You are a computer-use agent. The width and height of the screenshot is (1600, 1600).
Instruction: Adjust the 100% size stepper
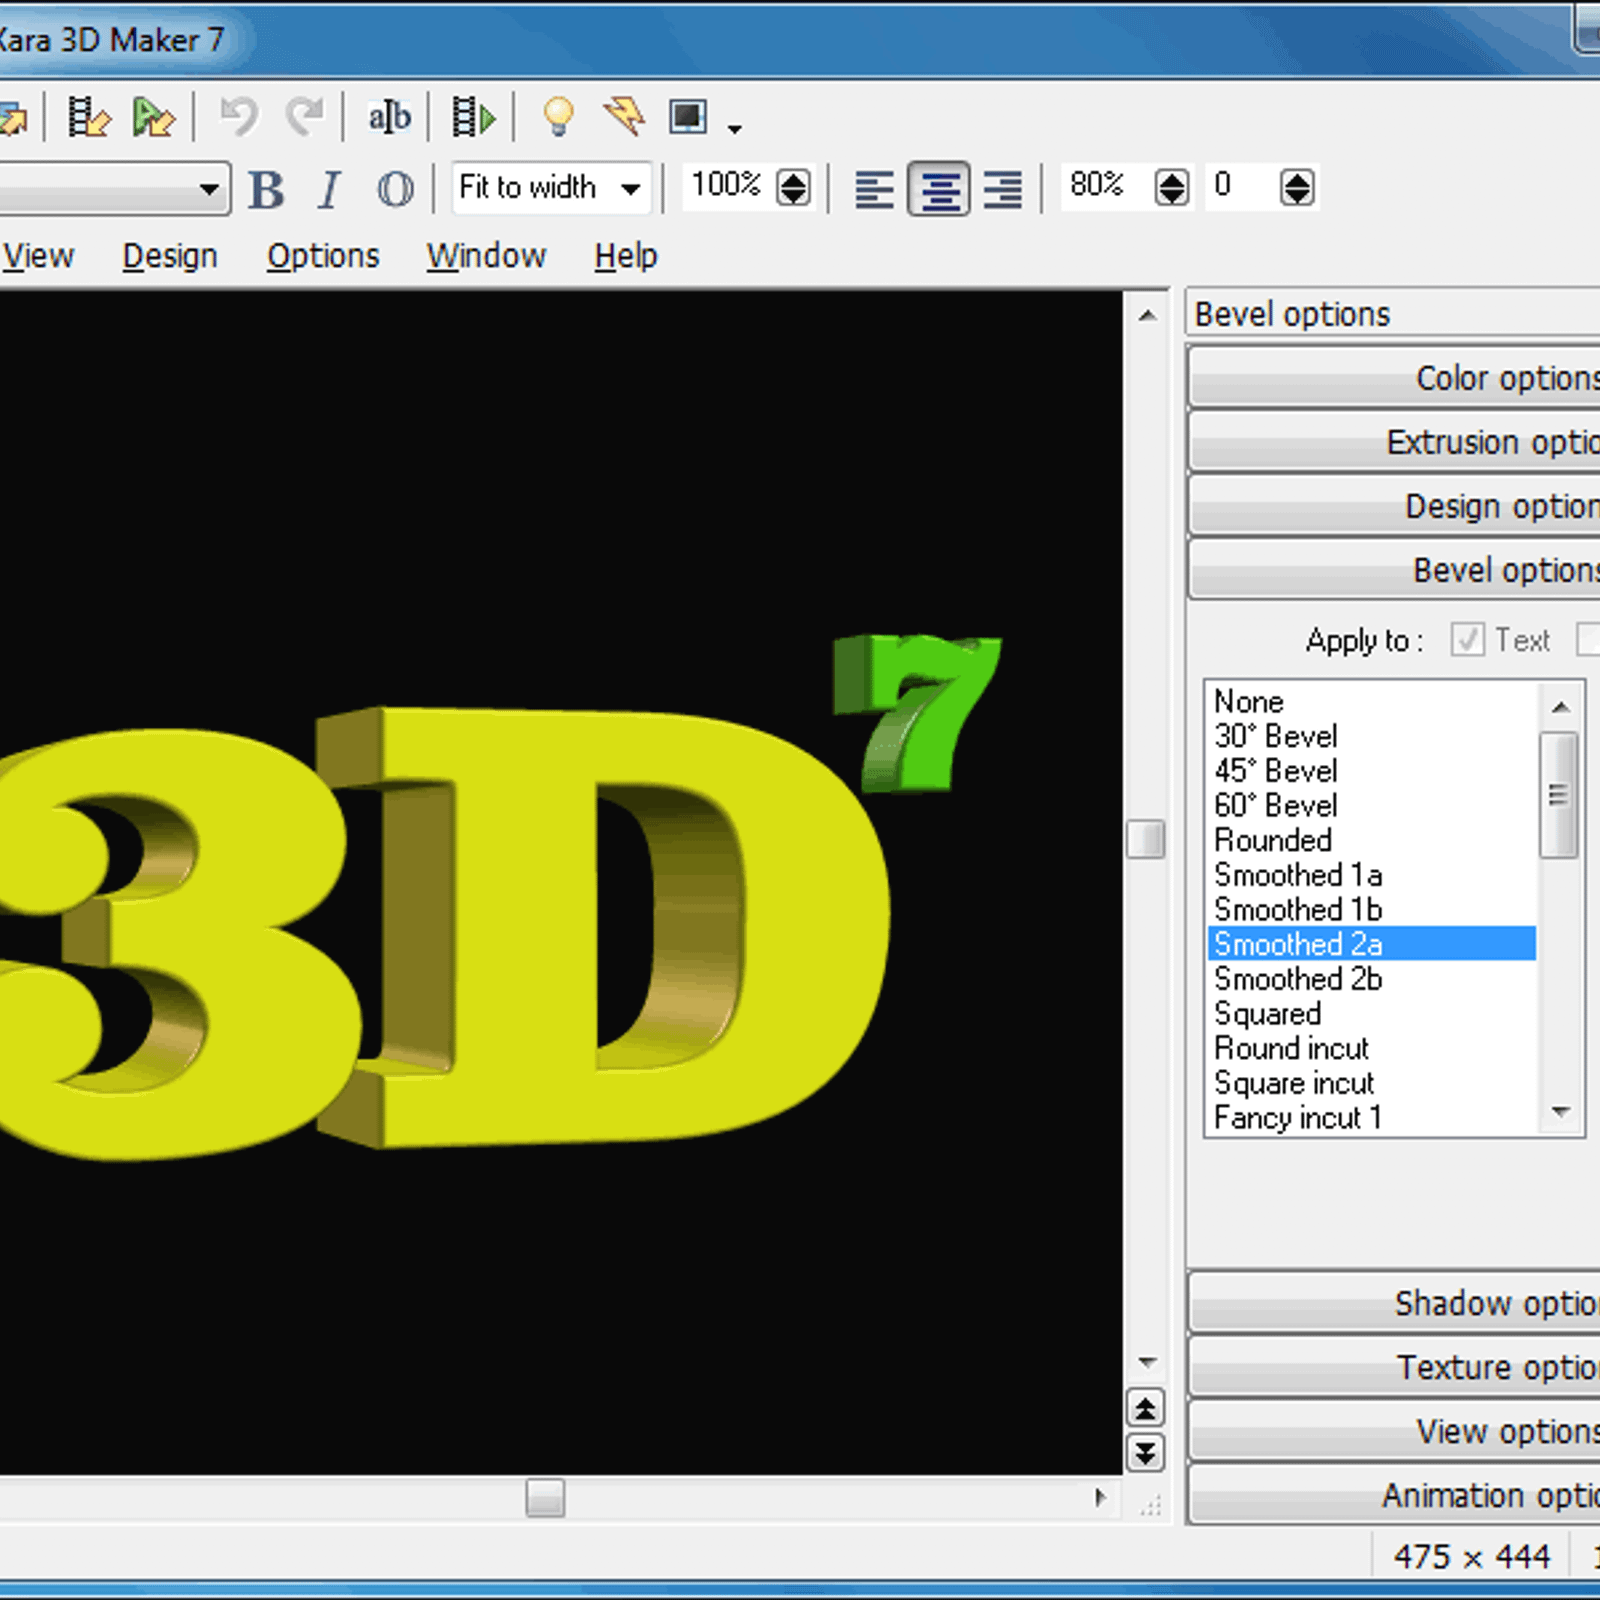(x=794, y=187)
